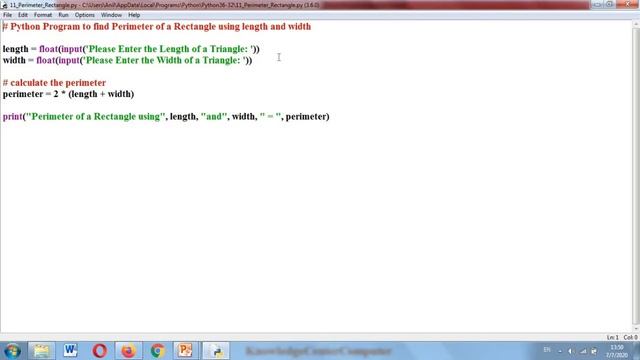Image resolution: width=640 pixels, height=360 pixels.
Task: Open the network signal tray icon
Action: (583, 351)
